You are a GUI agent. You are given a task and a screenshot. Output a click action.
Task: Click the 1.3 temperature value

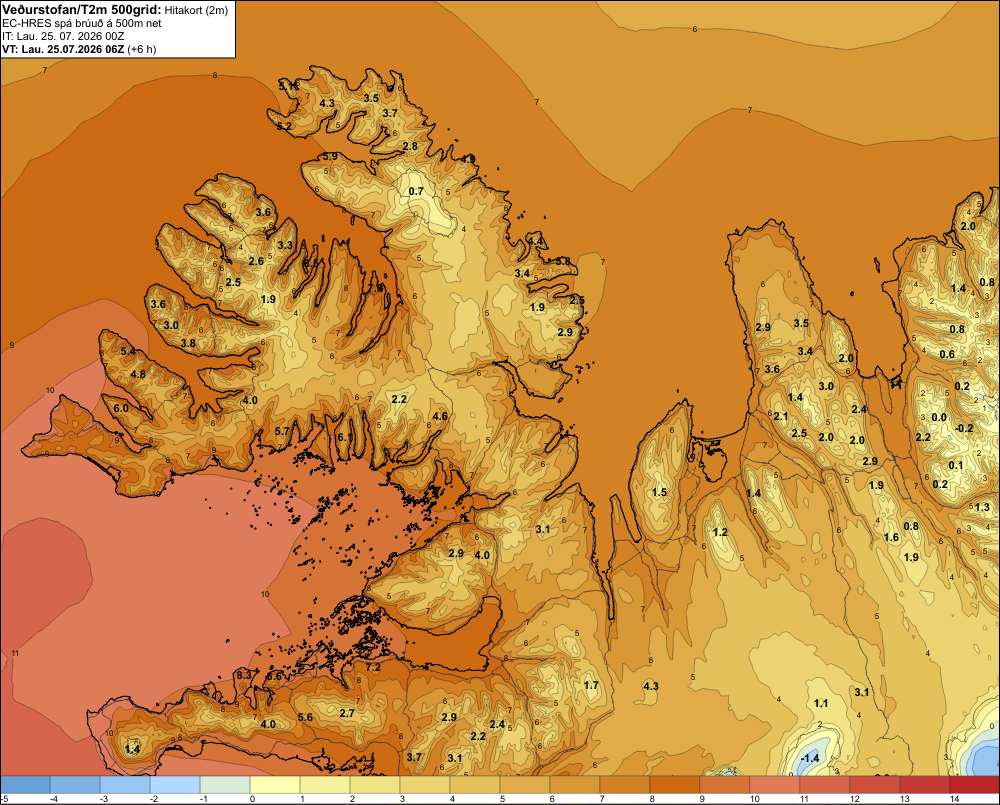tap(983, 507)
